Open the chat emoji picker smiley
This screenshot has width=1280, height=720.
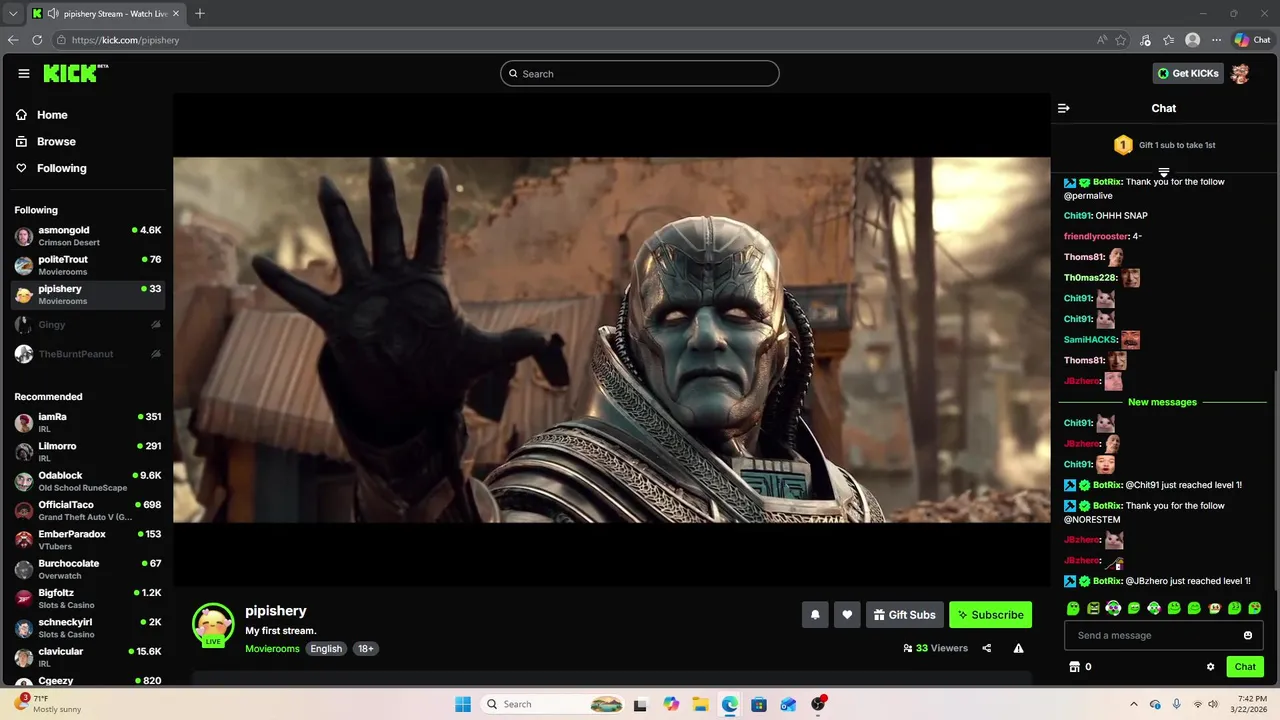pyautogui.click(x=1248, y=635)
